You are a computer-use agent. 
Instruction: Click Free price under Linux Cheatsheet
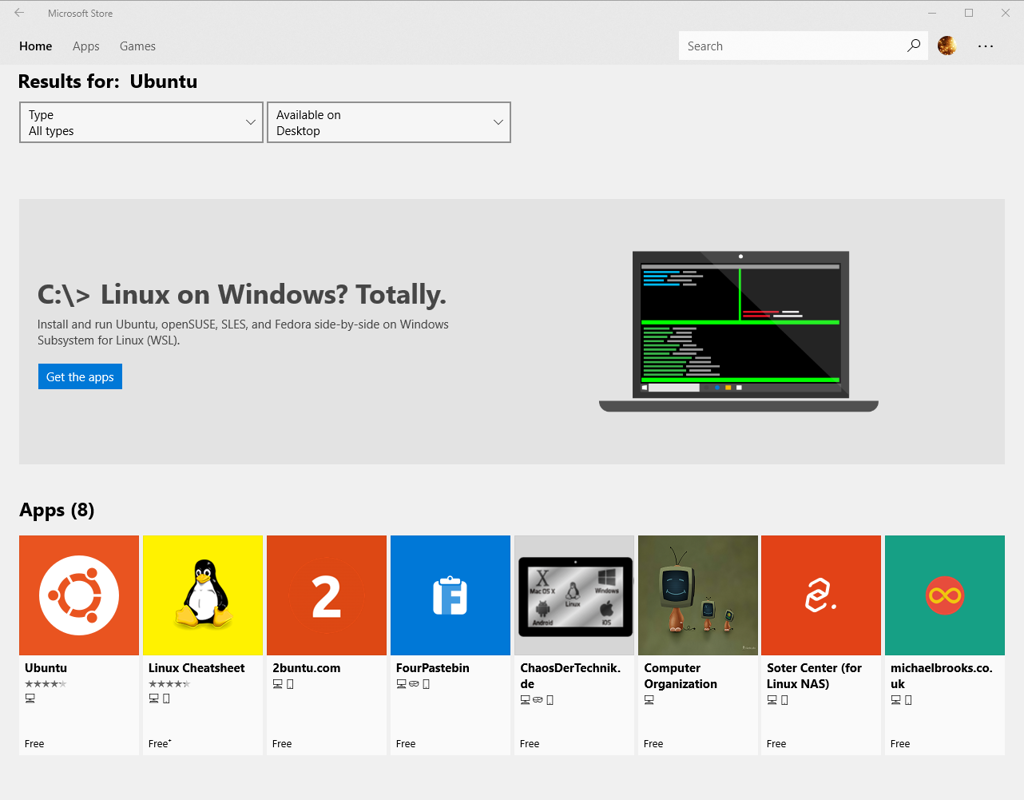pyautogui.click(x=159, y=744)
